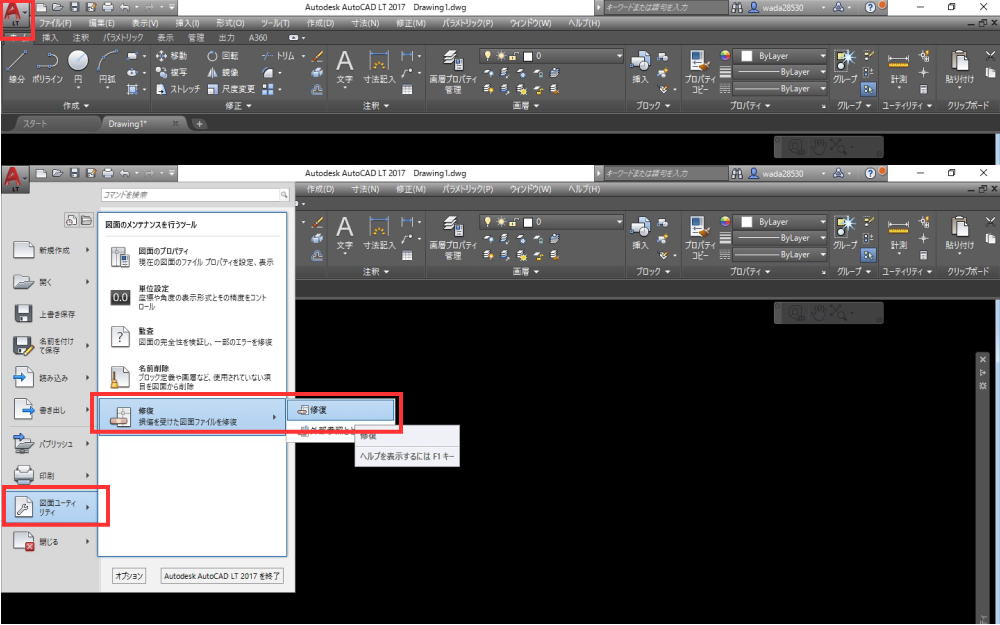Viewport: 1000px width, 625px height.
Task: Click 上書き保存 in the application menu
Action: click(x=51, y=314)
